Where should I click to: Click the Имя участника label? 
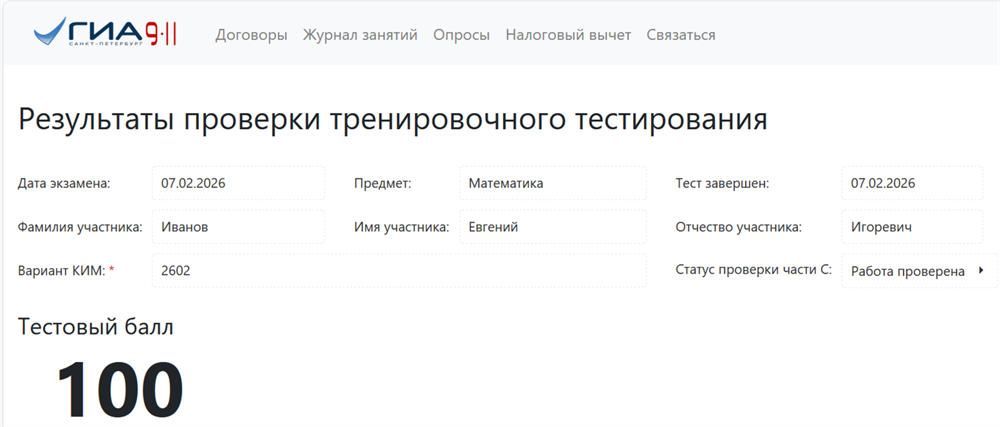pos(402,227)
